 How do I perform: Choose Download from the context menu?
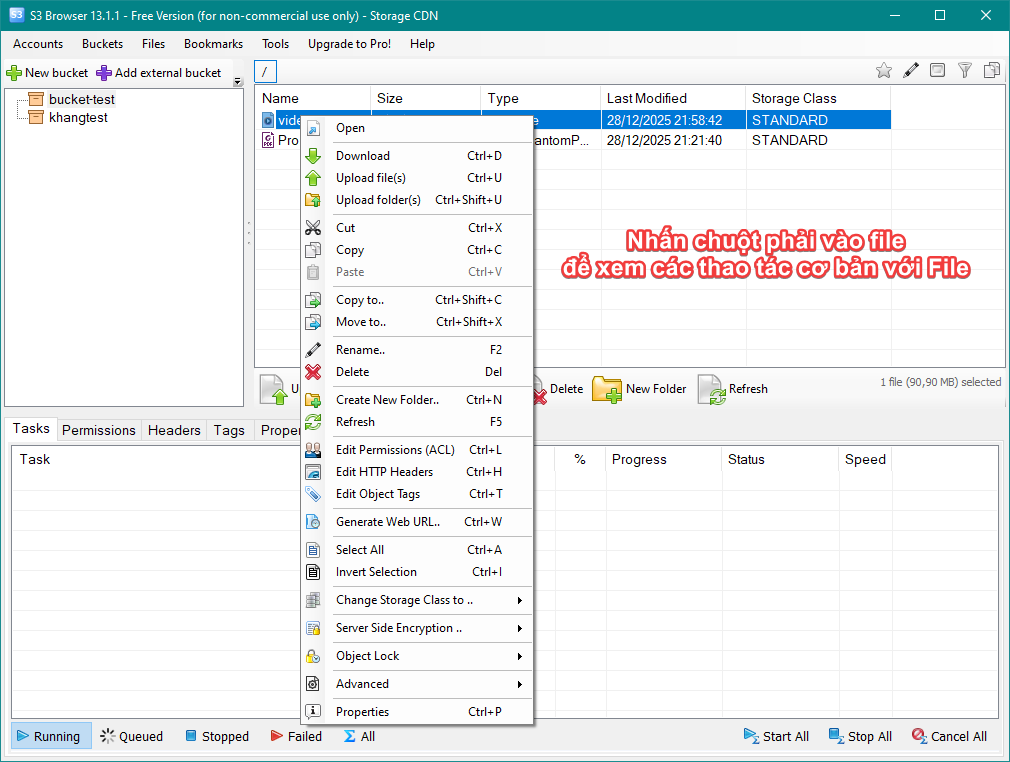point(363,156)
